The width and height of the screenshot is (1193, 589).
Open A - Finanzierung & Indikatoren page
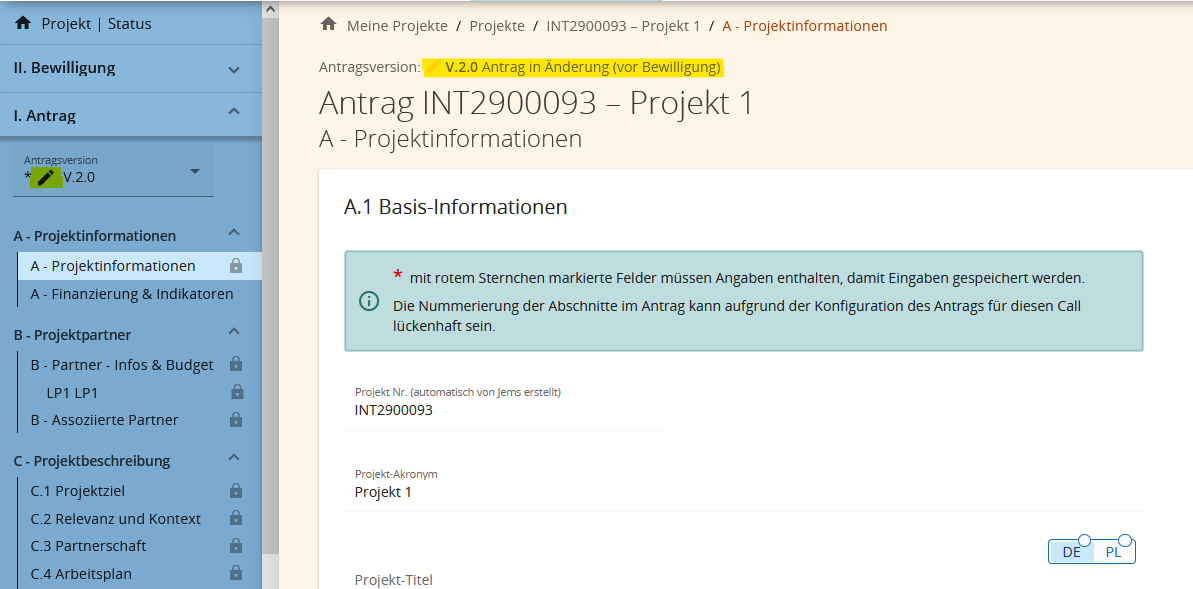[x=131, y=294]
